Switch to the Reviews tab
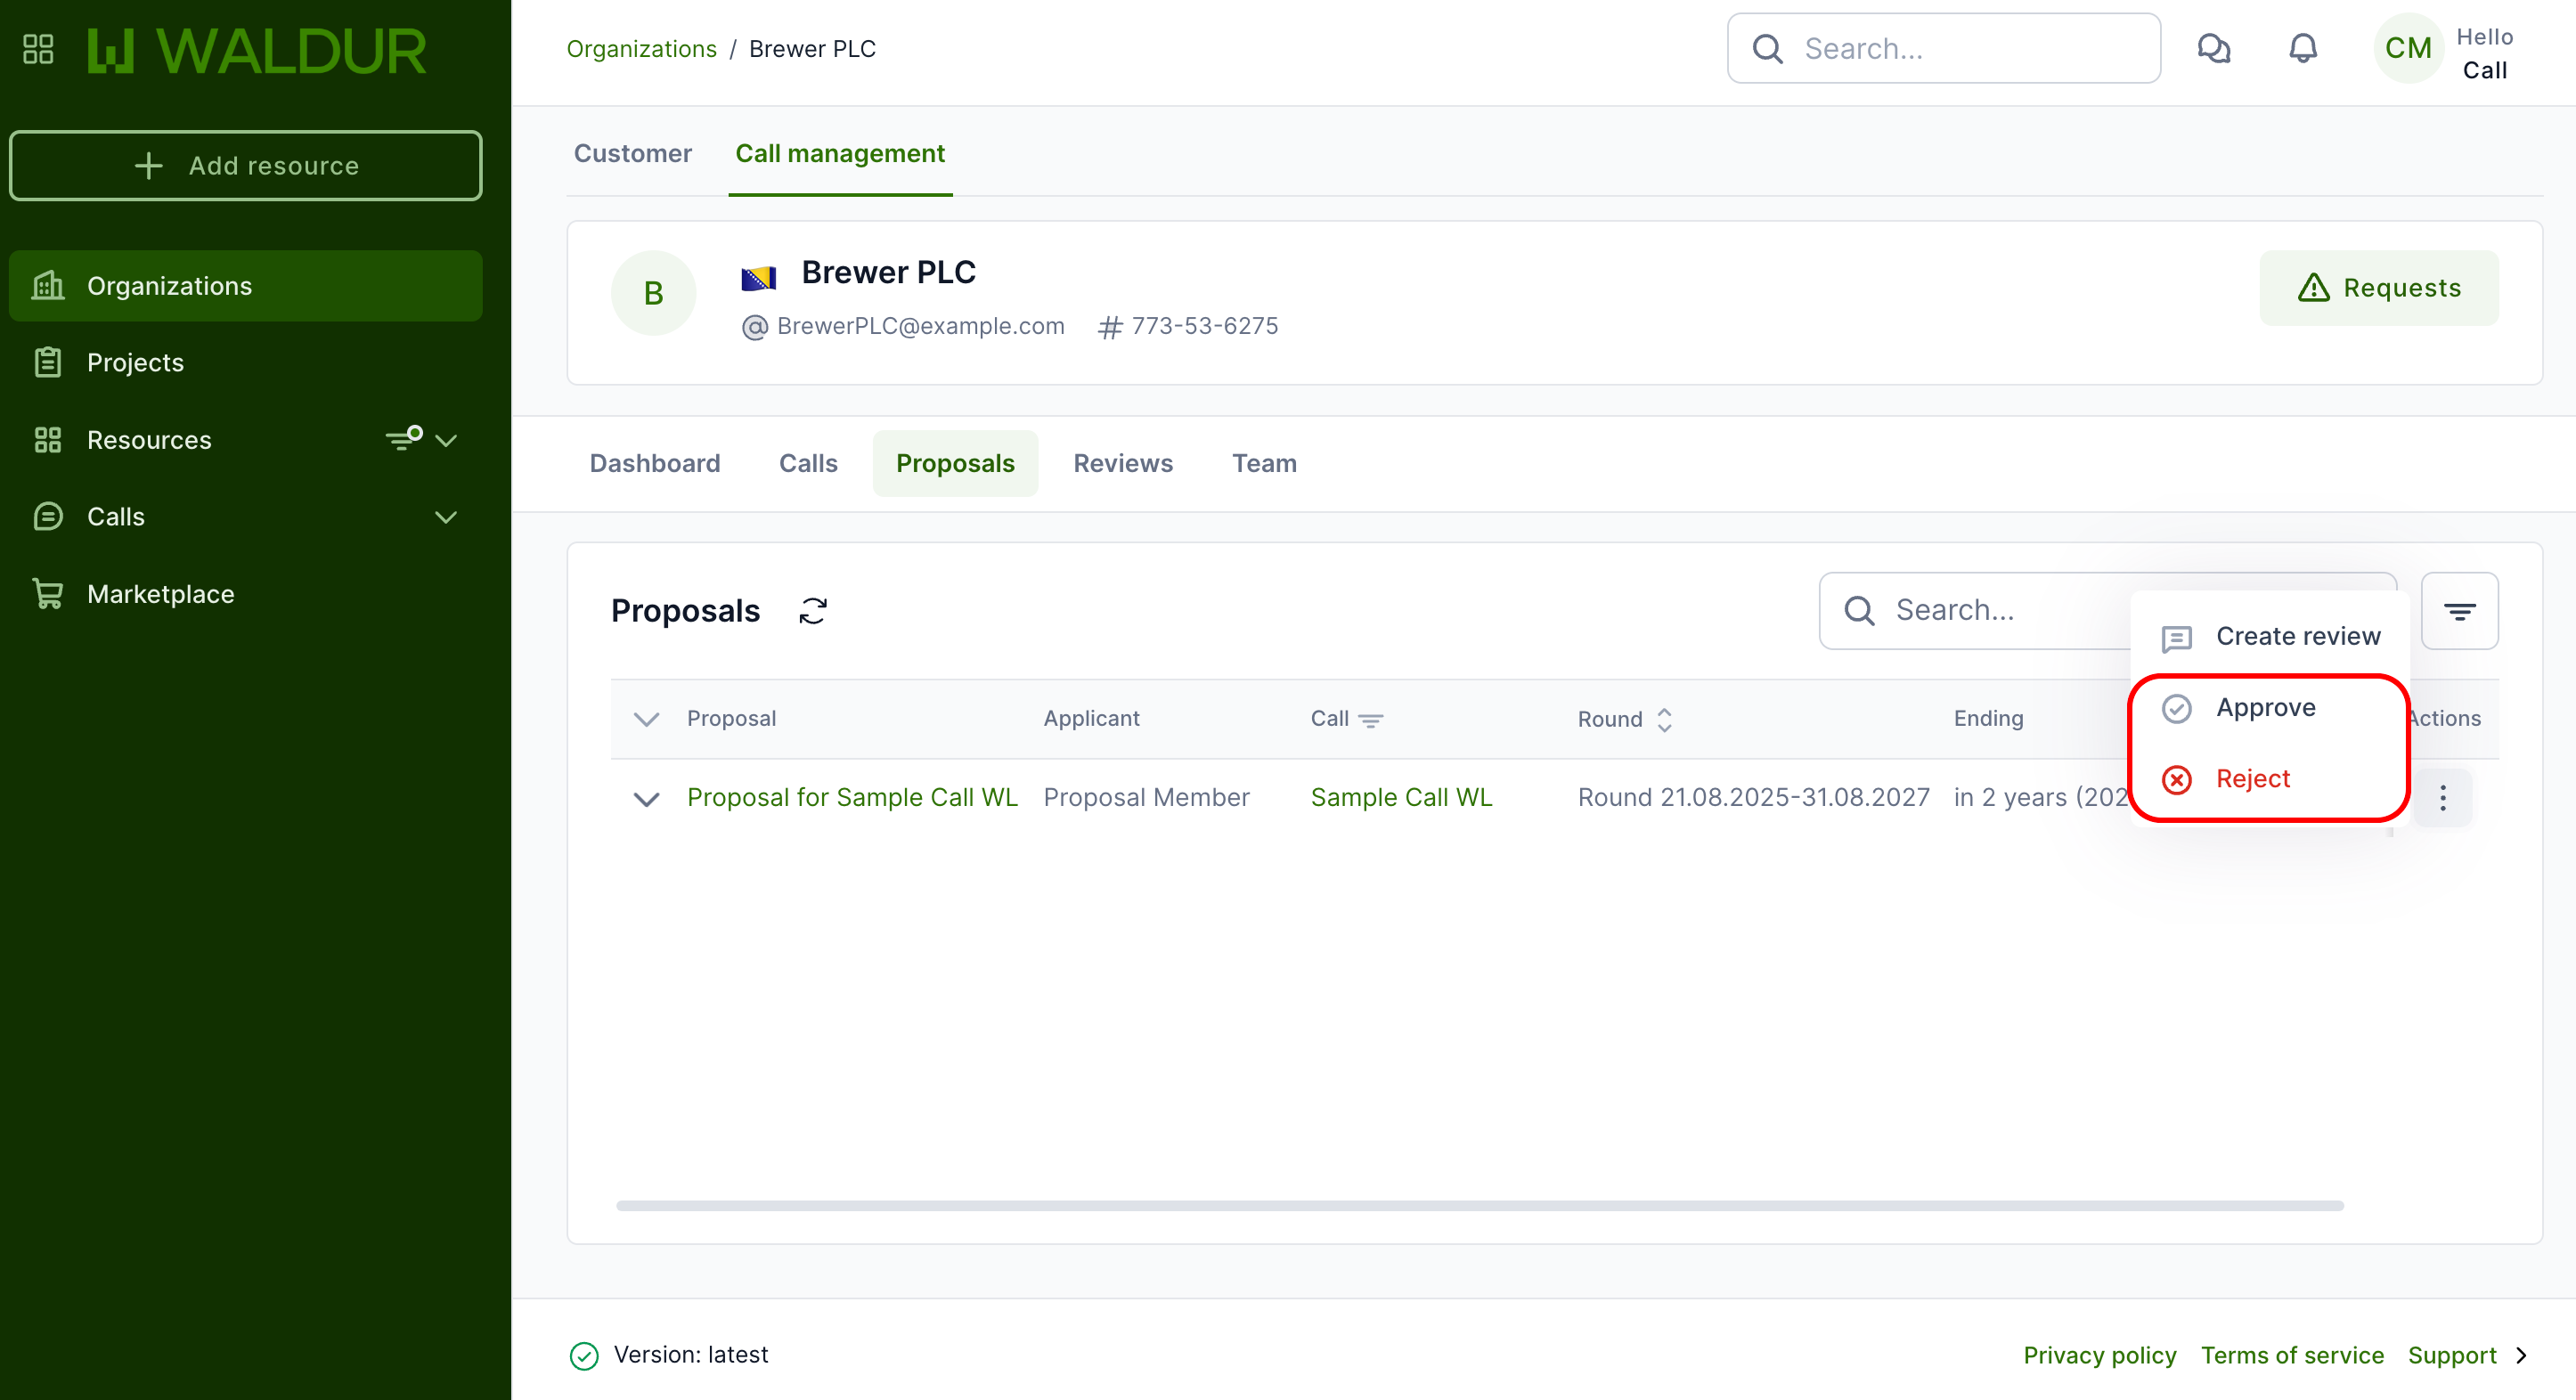 coord(1122,463)
